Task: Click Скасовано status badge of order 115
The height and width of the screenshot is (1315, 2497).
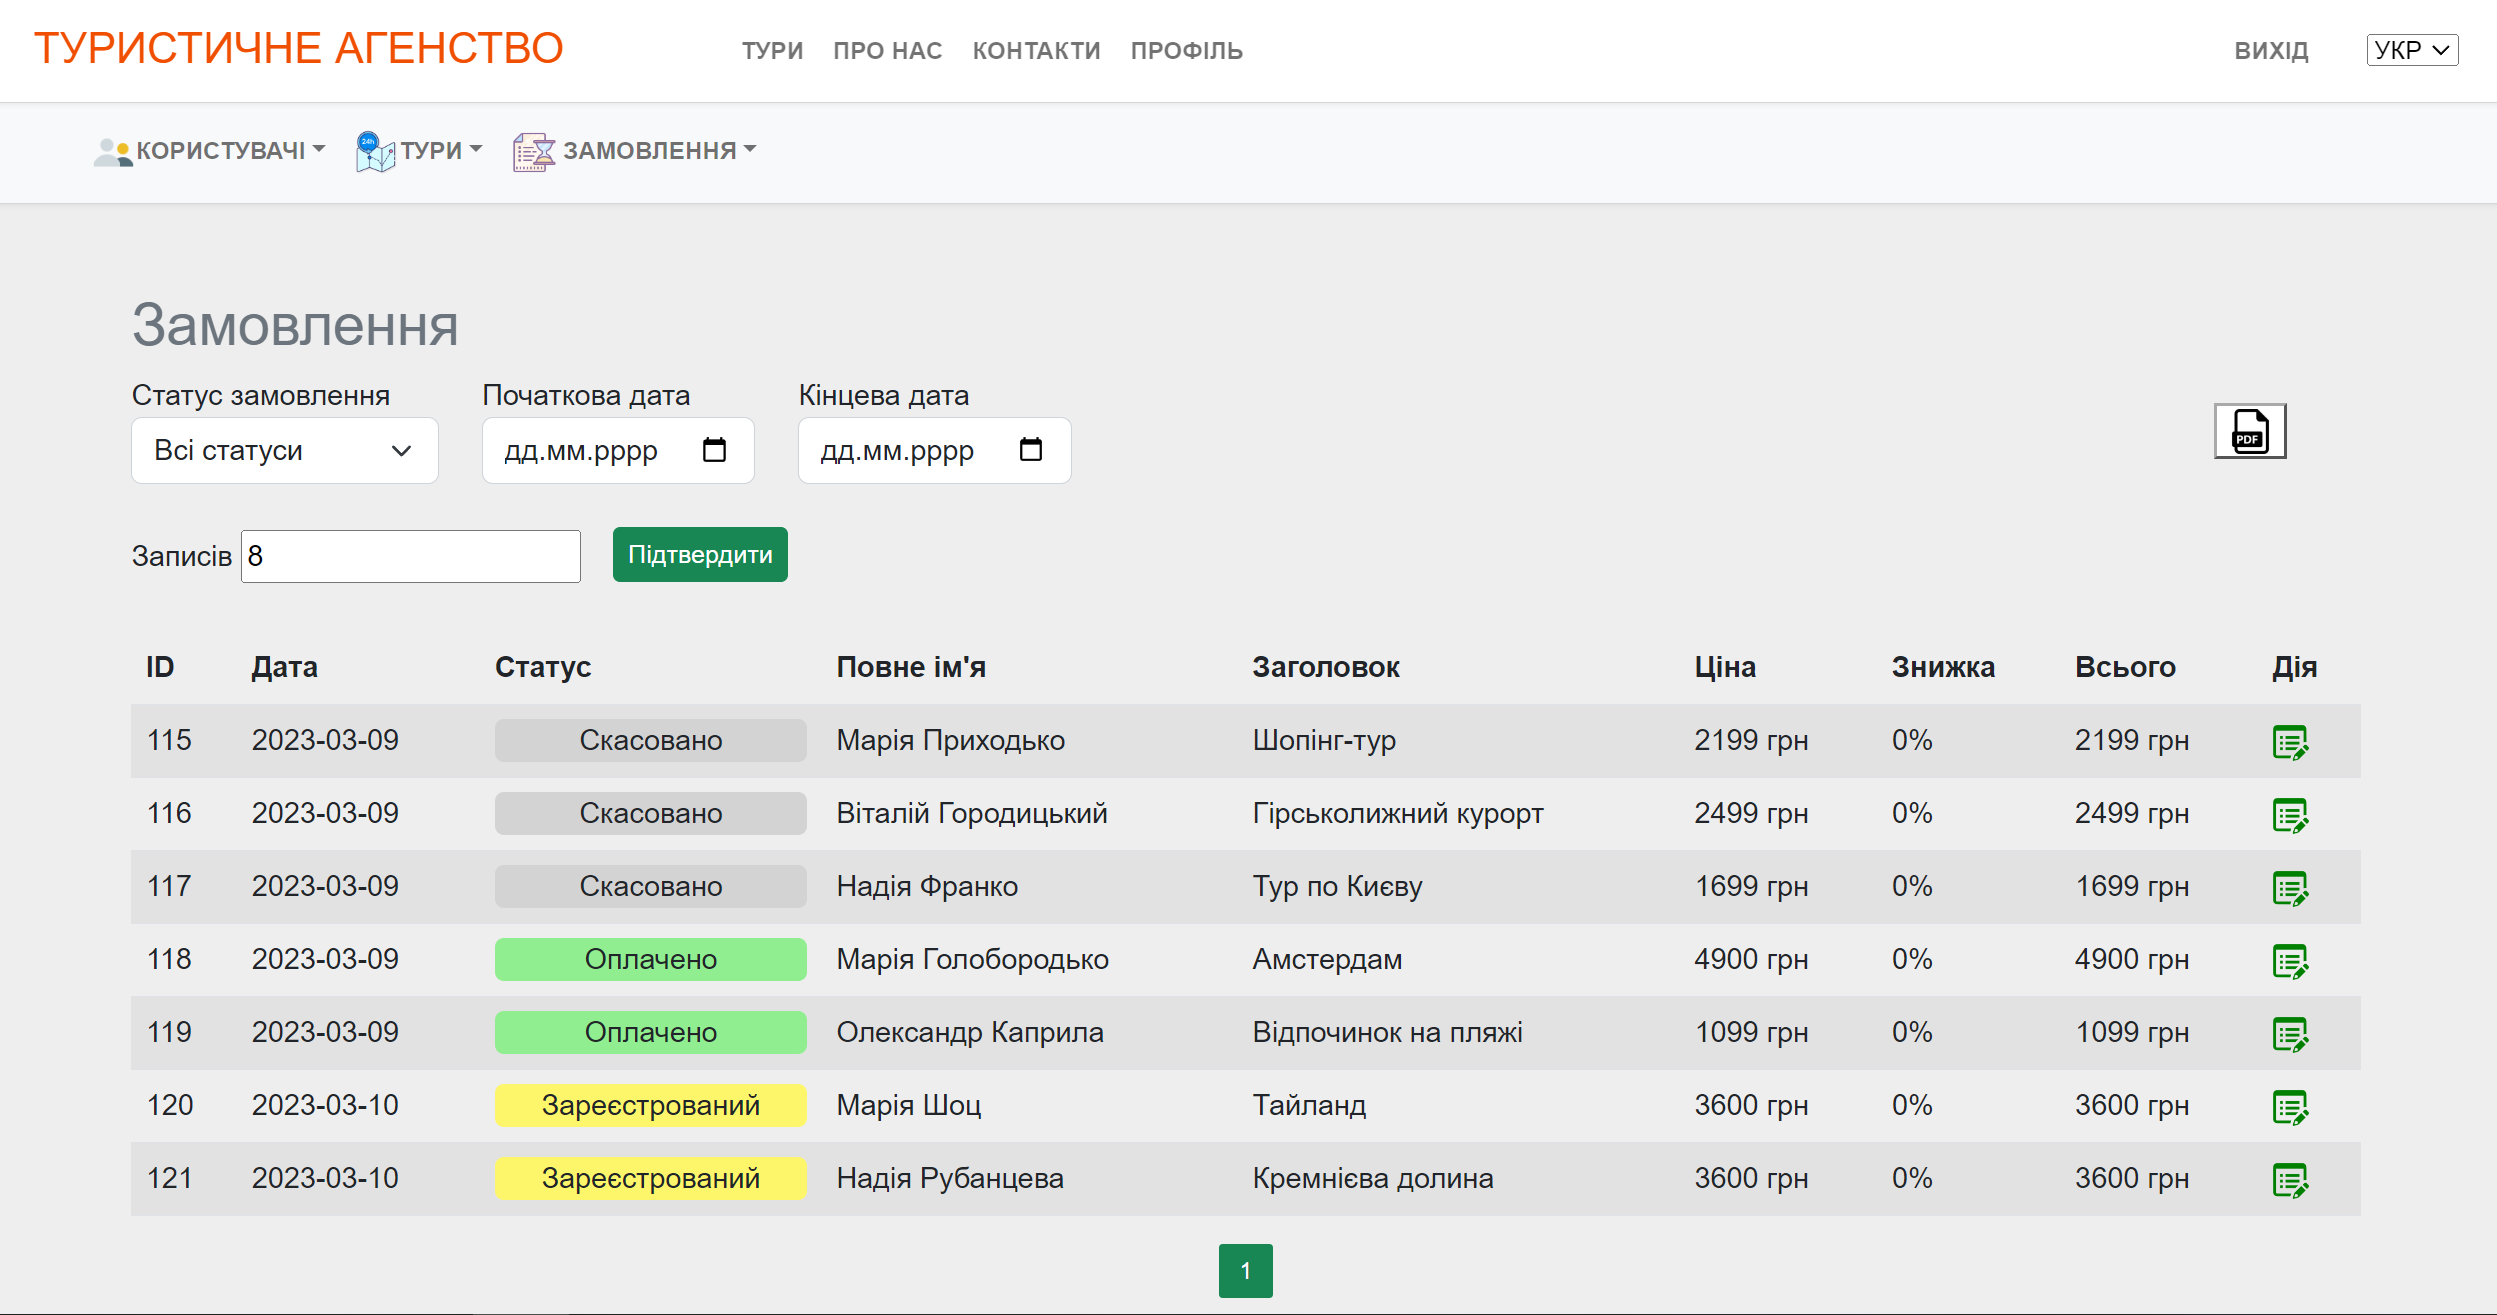Action: click(x=651, y=741)
